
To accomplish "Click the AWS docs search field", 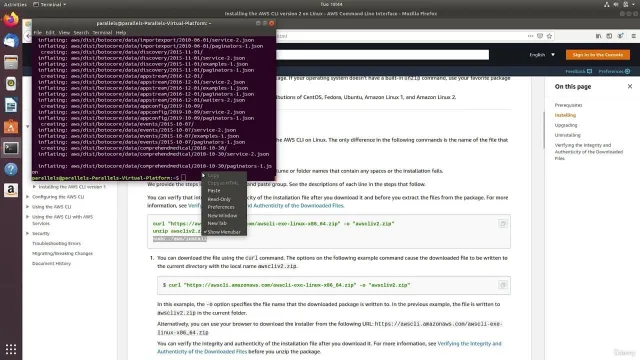I will pos(382,55).
